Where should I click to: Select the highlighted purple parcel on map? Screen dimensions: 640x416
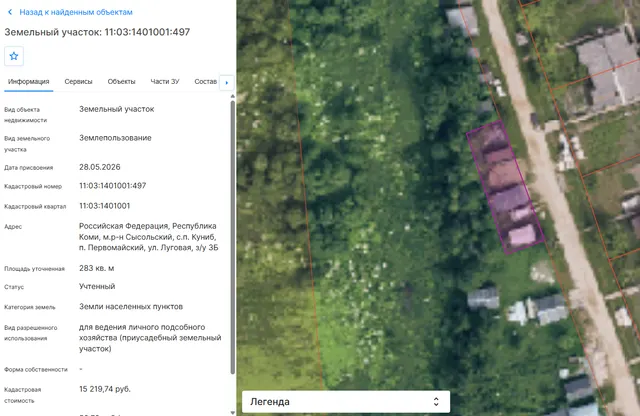point(505,188)
